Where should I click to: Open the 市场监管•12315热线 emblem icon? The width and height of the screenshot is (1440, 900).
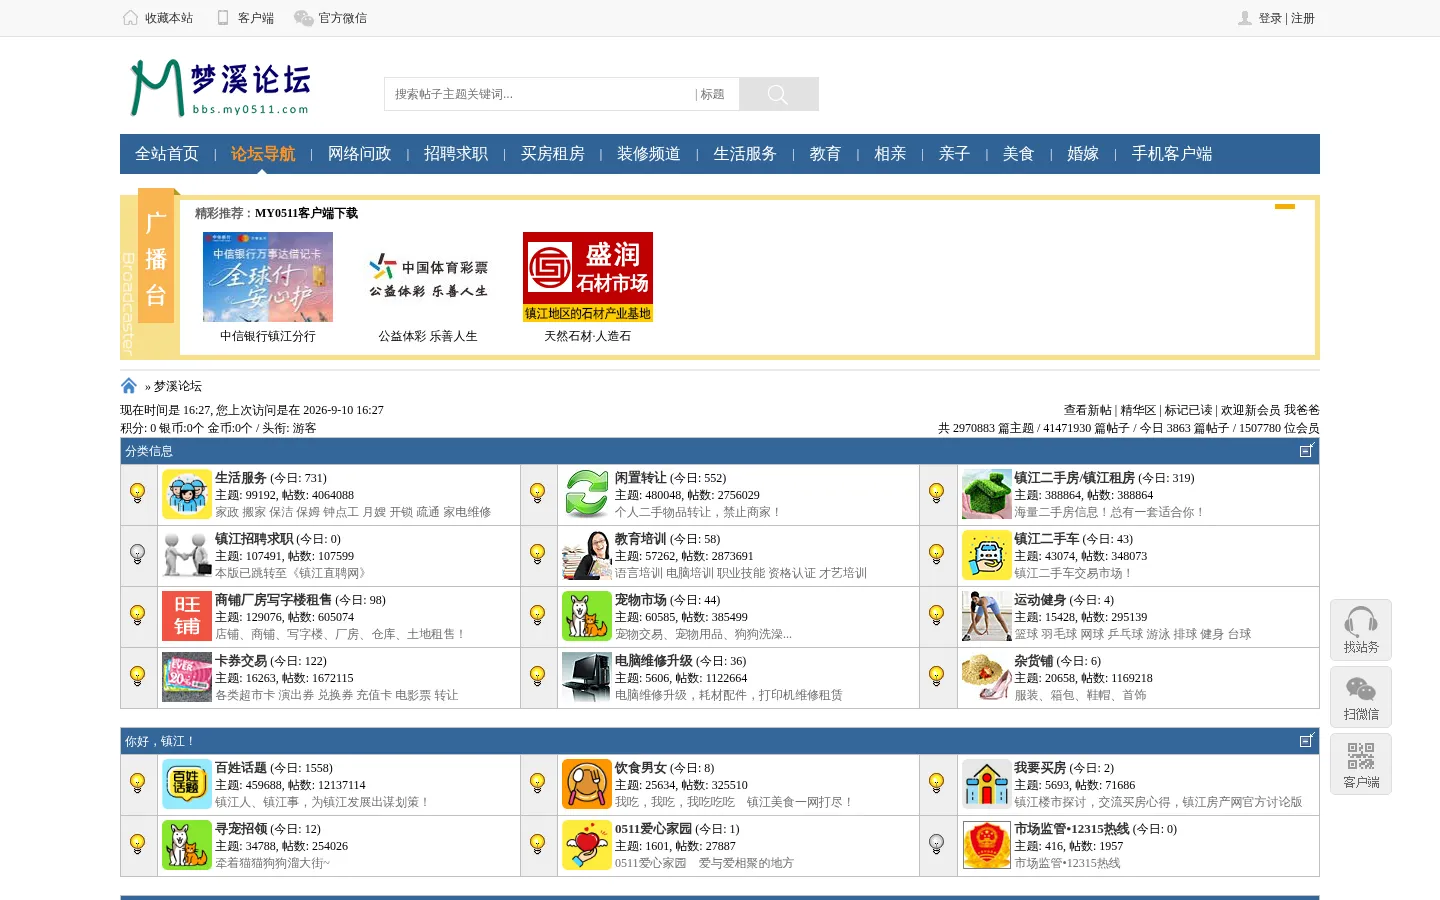(x=986, y=845)
